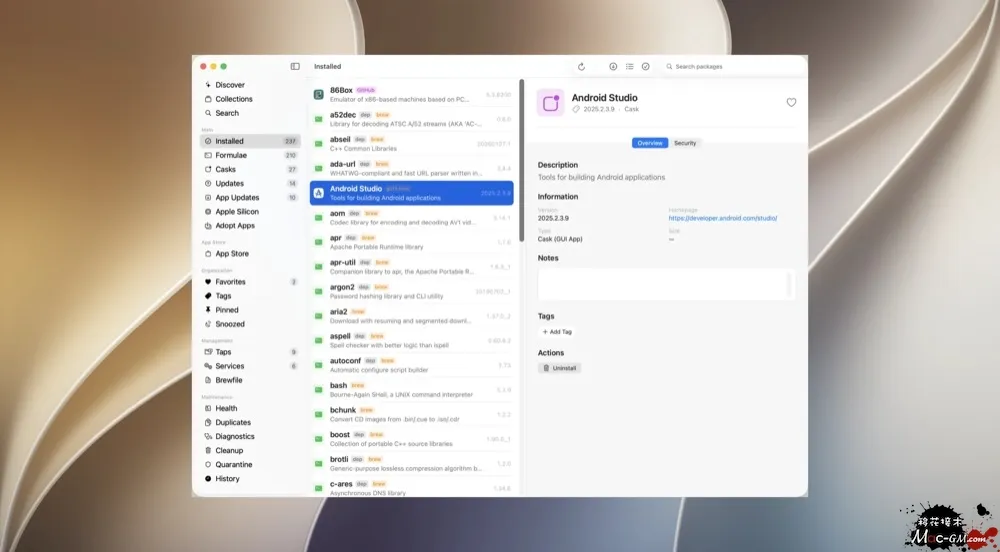Select the a52dec package row
The height and width of the screenshot is (552, 1000).
tap(411, 119)
